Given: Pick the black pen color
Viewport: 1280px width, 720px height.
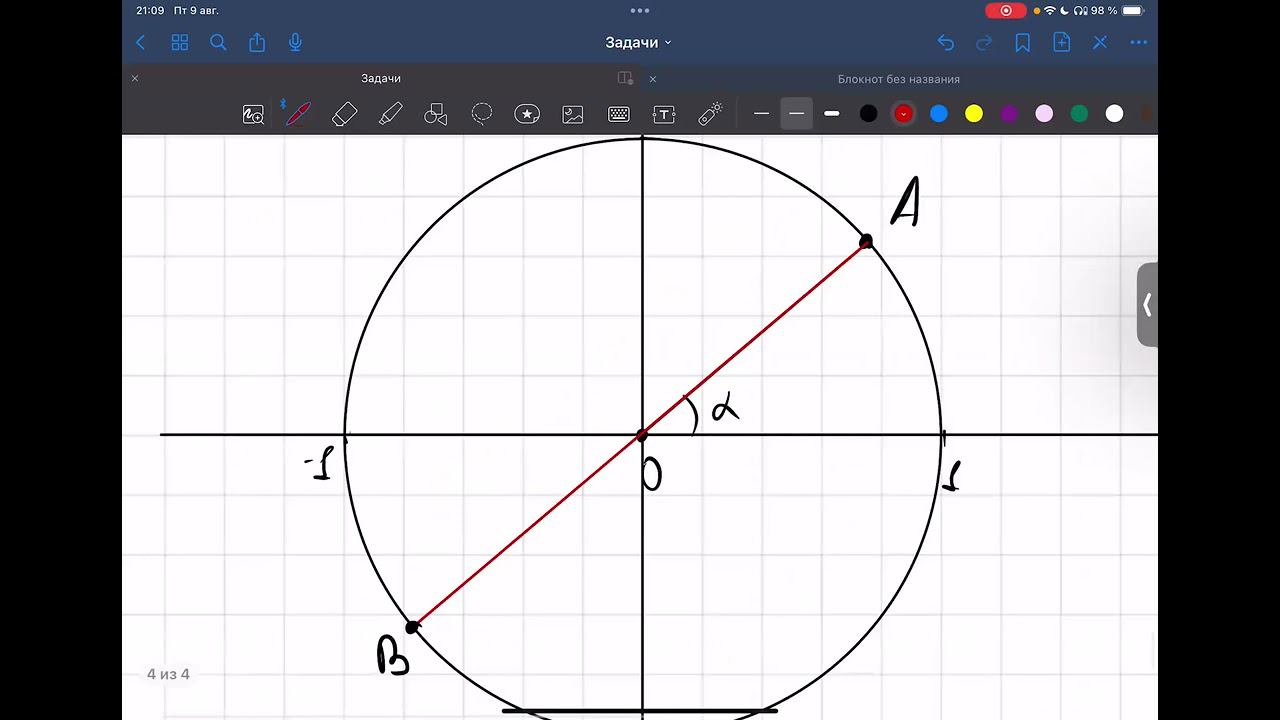Looking at the screenshot, I should 868,114.
